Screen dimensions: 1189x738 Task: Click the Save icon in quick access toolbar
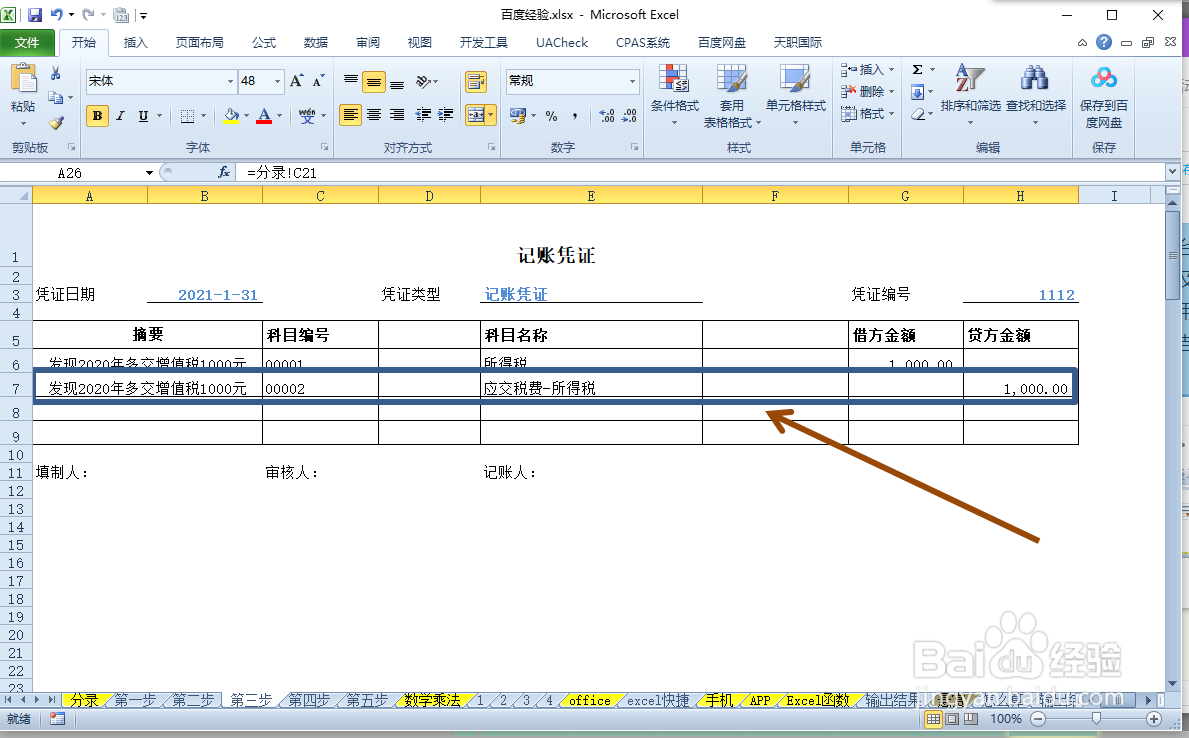coord(35,14)
